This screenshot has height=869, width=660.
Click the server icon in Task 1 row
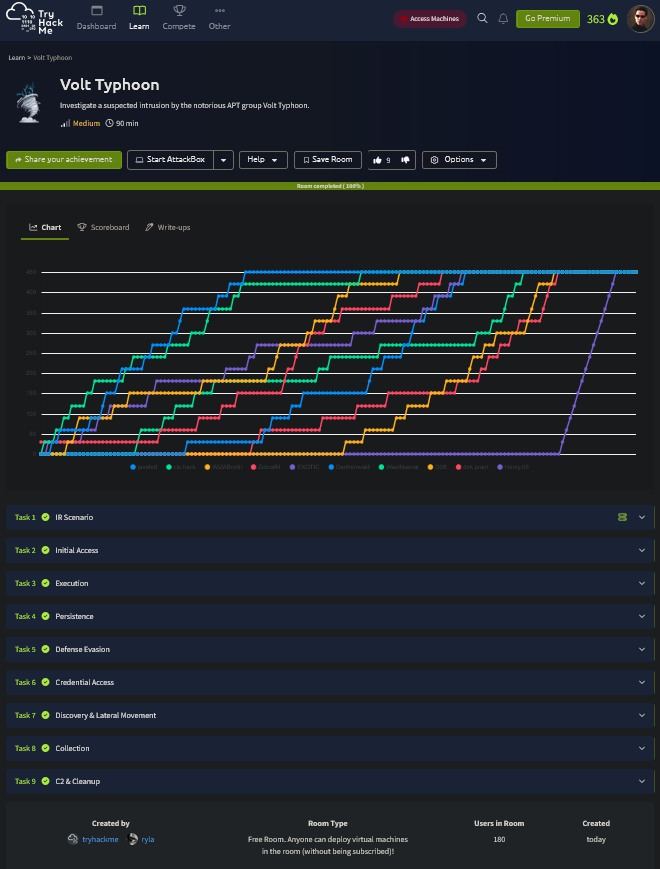click(622, 517)
